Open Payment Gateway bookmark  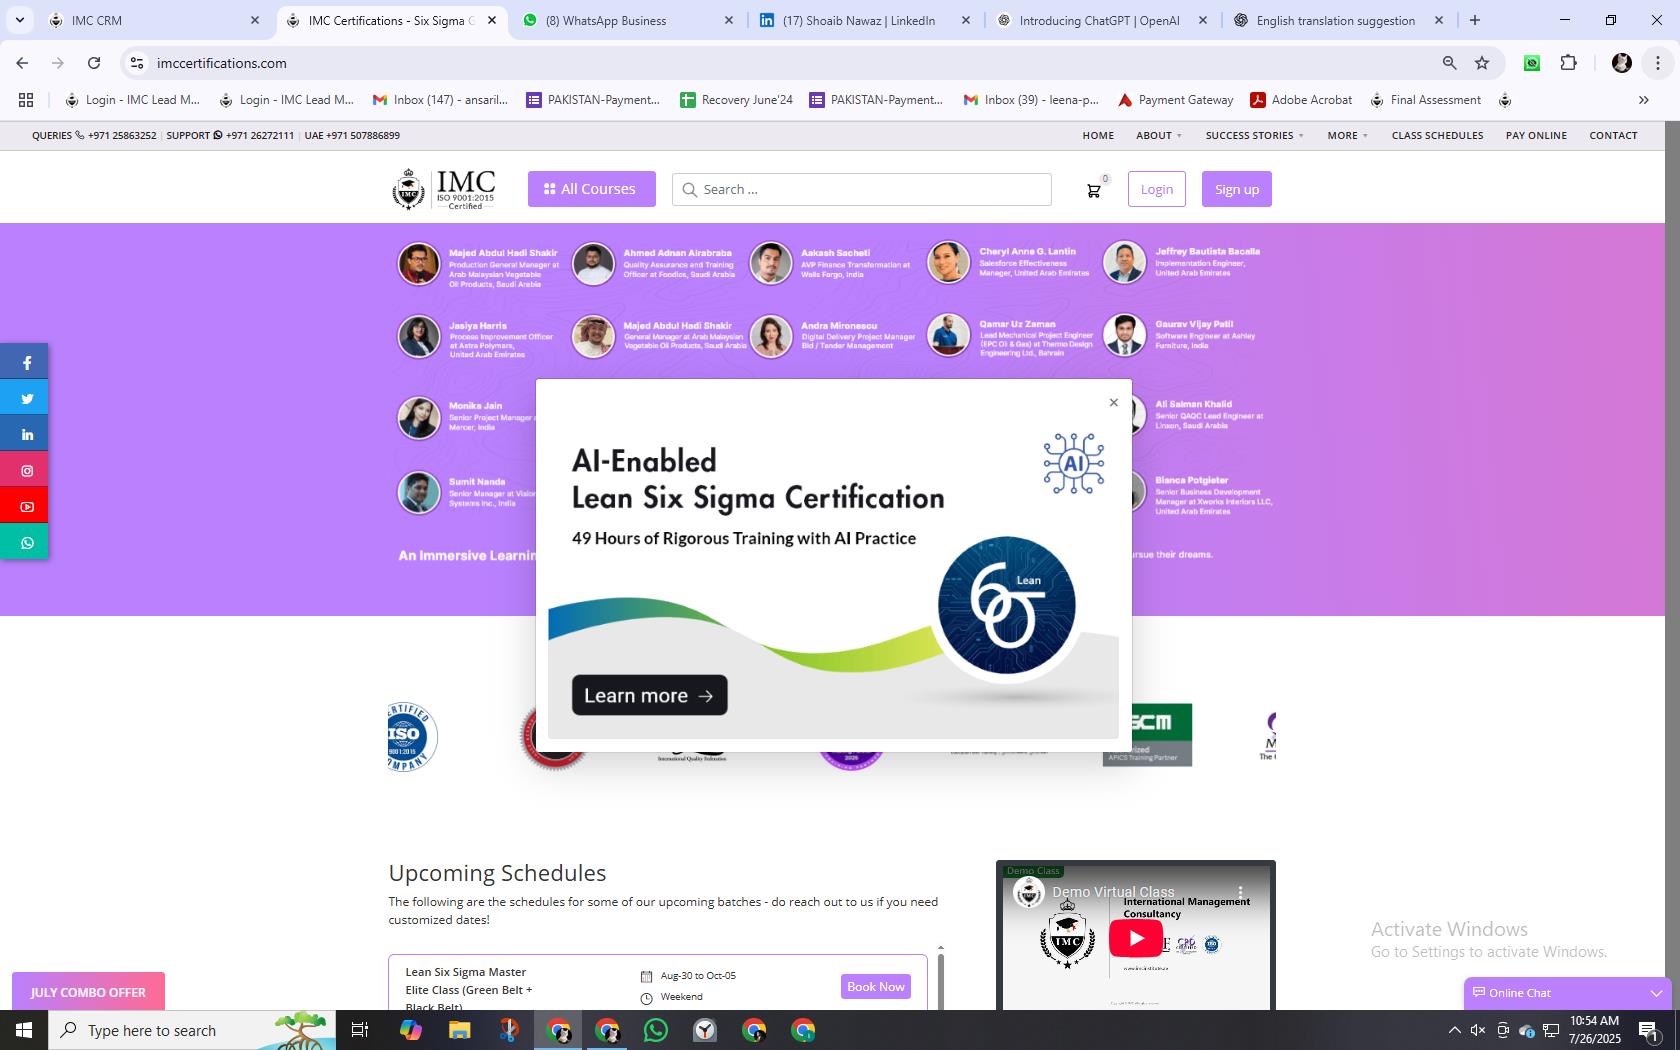[x=1175, y=100]
